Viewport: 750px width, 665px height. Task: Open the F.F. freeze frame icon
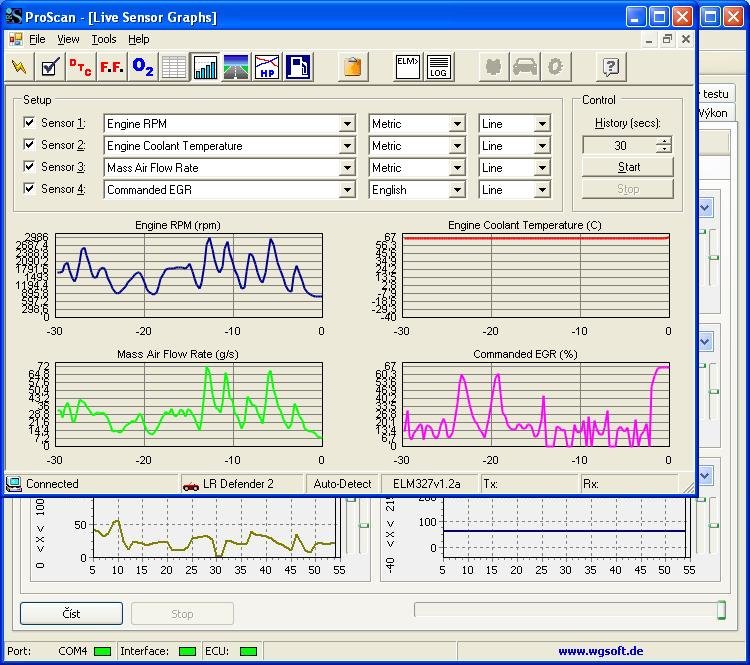click(112, 67)
